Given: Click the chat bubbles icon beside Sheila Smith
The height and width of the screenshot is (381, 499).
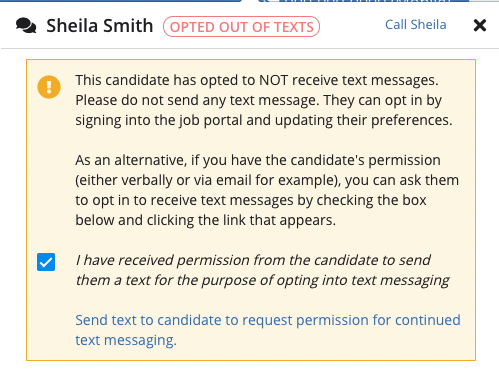Looking at the screenshot, I should [x=26, y=26].
